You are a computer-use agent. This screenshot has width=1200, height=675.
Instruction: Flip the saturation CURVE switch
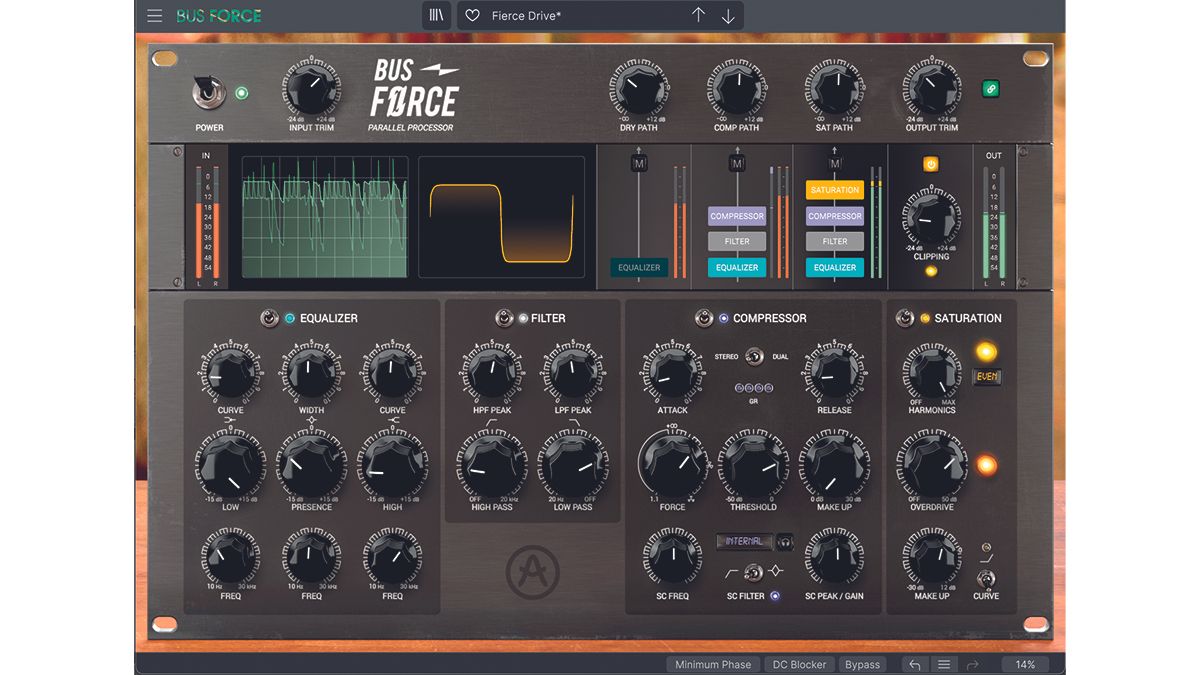point(985,578)
